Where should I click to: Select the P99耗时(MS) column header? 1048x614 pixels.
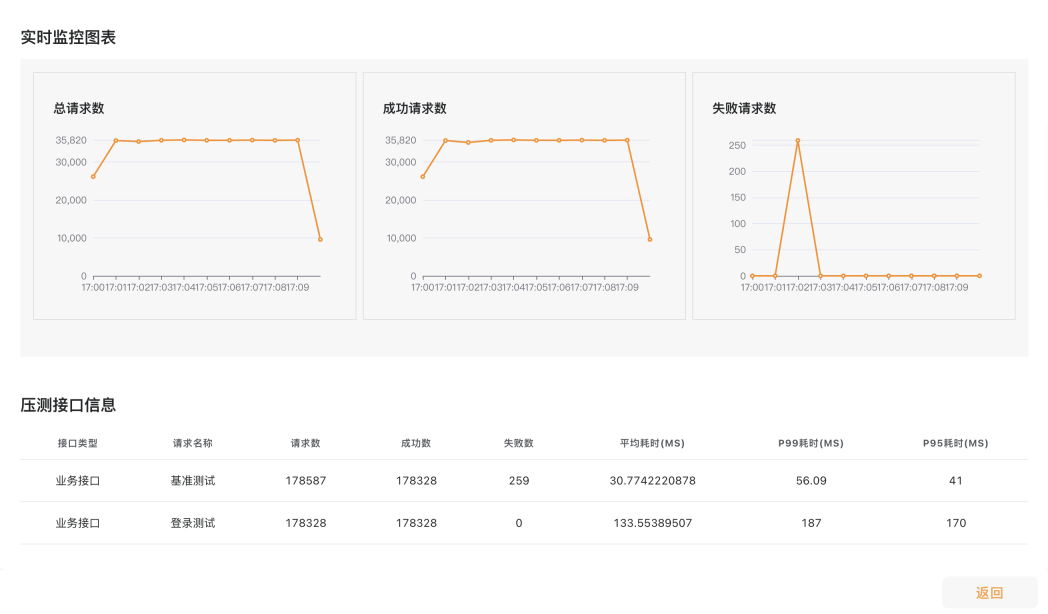click(x=811, y=443)
